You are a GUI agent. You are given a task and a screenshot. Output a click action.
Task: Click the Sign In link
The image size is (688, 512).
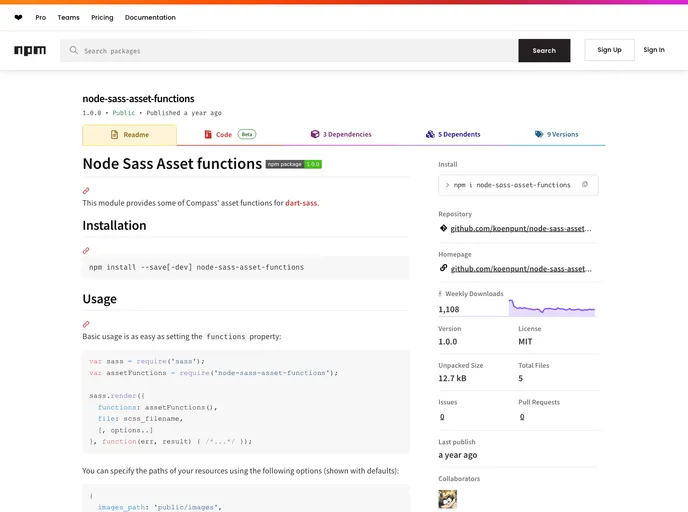[654, 50]
